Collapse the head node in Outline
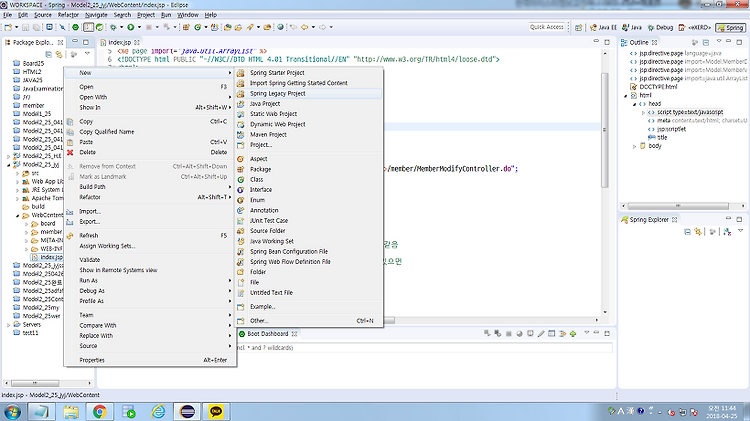 (634, 104)
